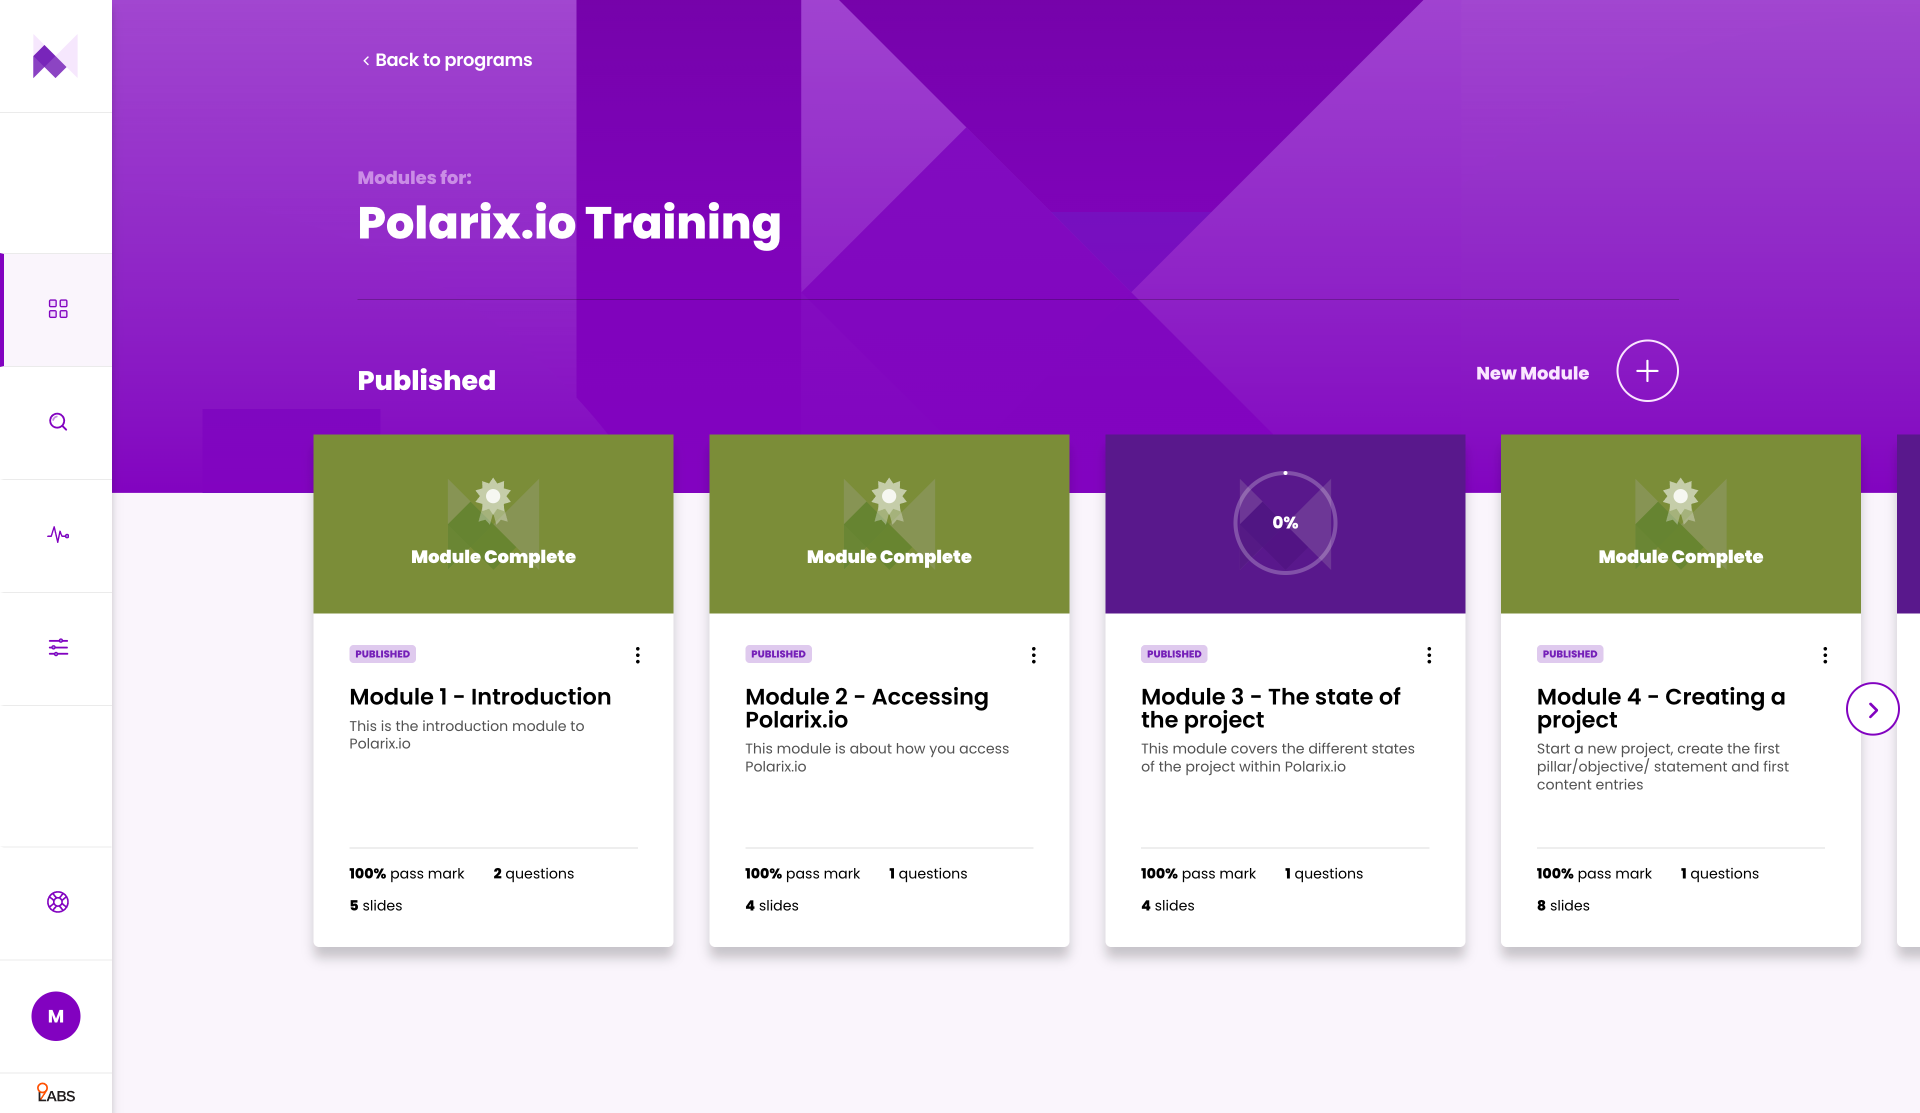
Task: Click the PUBLISHED badge on Module 3
Action: point(1174,654)
